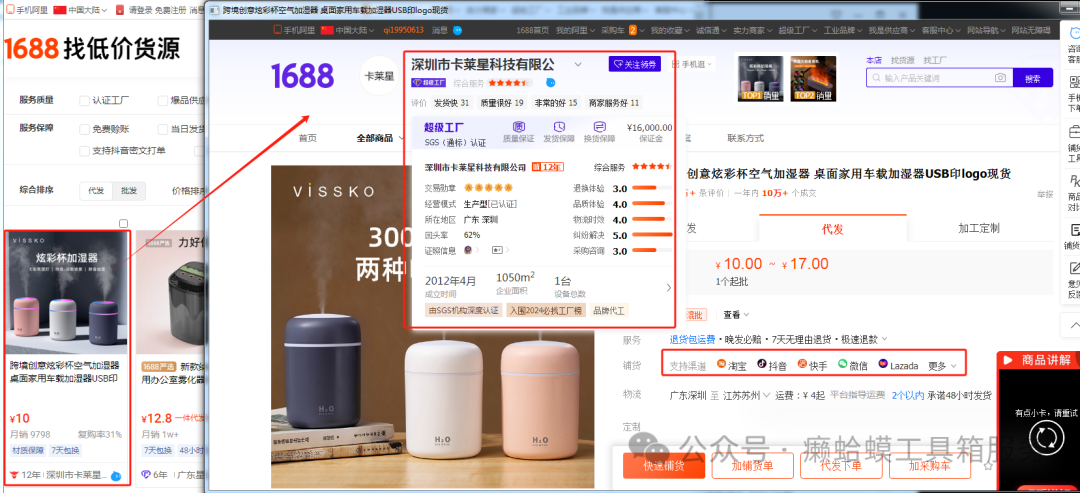Click the customer service headset icon in sidebar
Screen dimensions: 1080x493
[1074, 34]
